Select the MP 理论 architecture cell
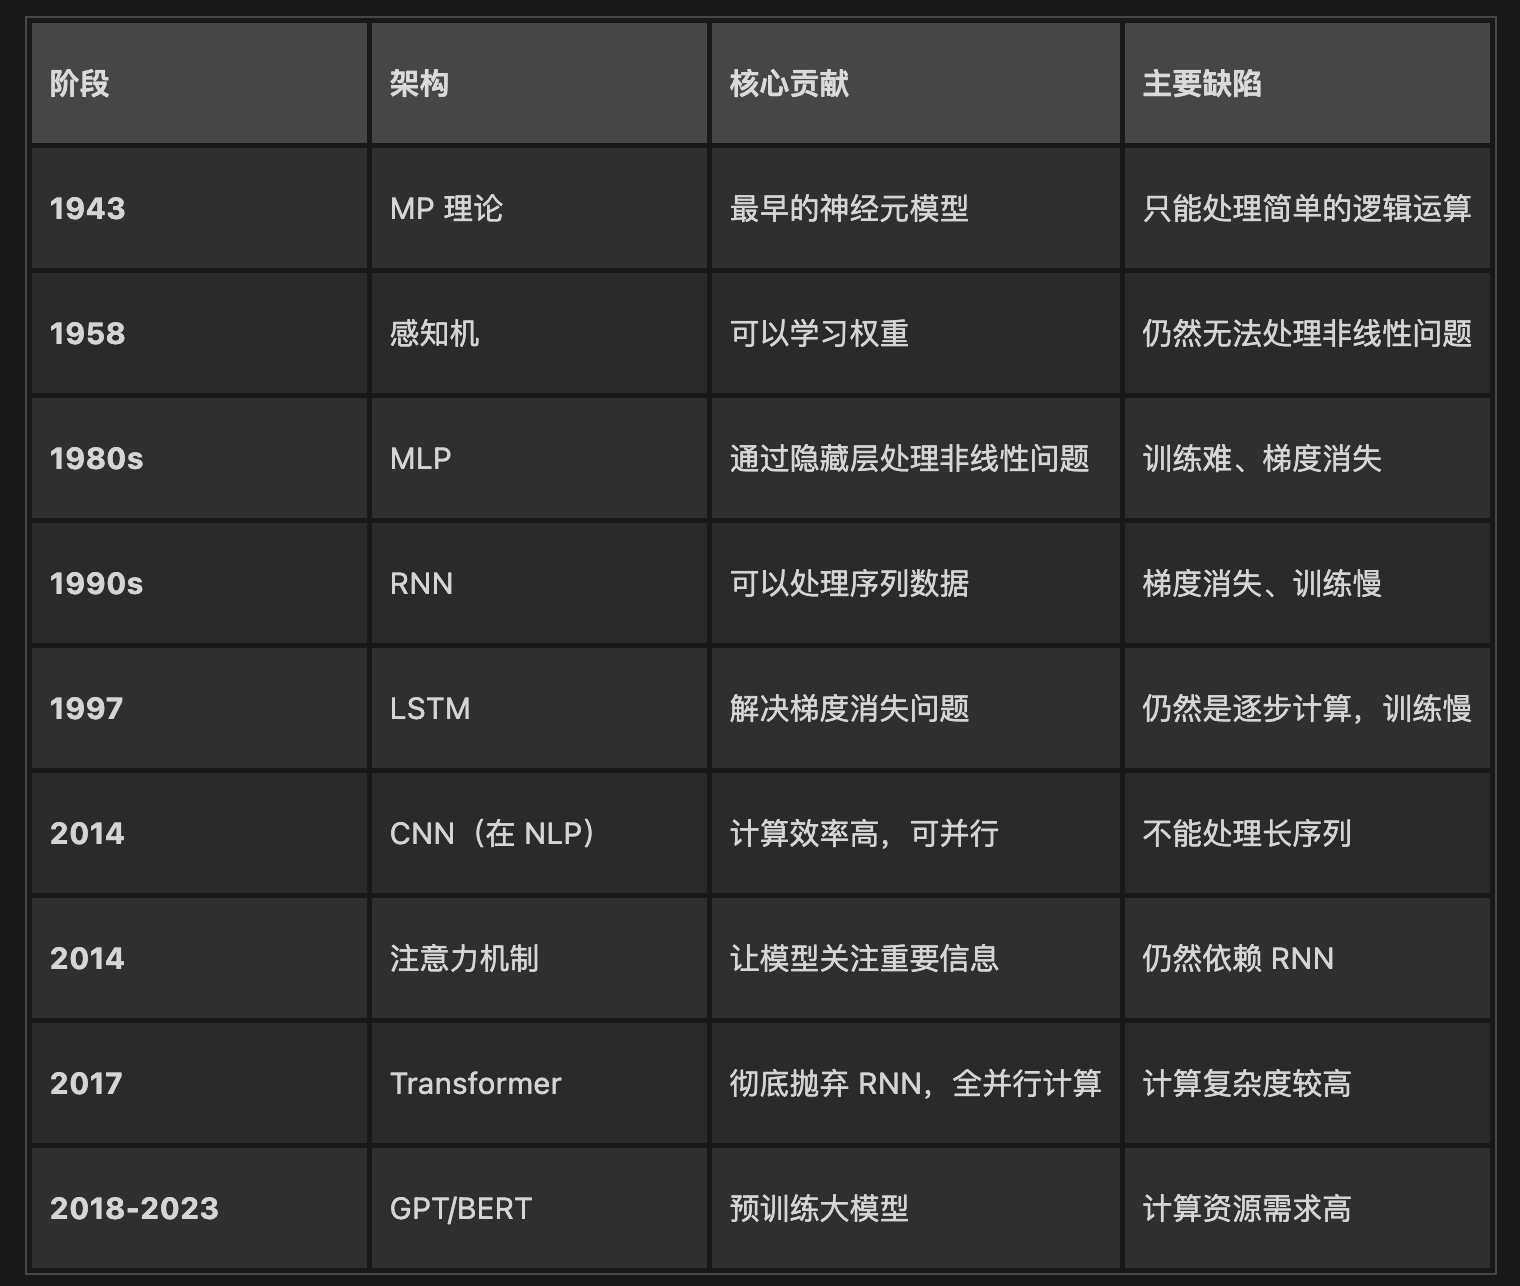This screenshot has height=1286, width=1520. pos(446,209)
